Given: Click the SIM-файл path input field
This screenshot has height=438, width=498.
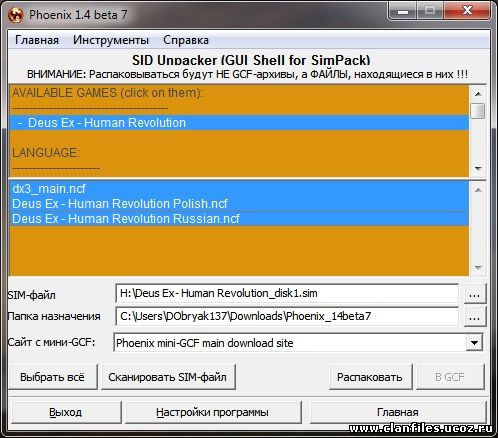Looking at the screenshot, I should [x=287, y=293].
